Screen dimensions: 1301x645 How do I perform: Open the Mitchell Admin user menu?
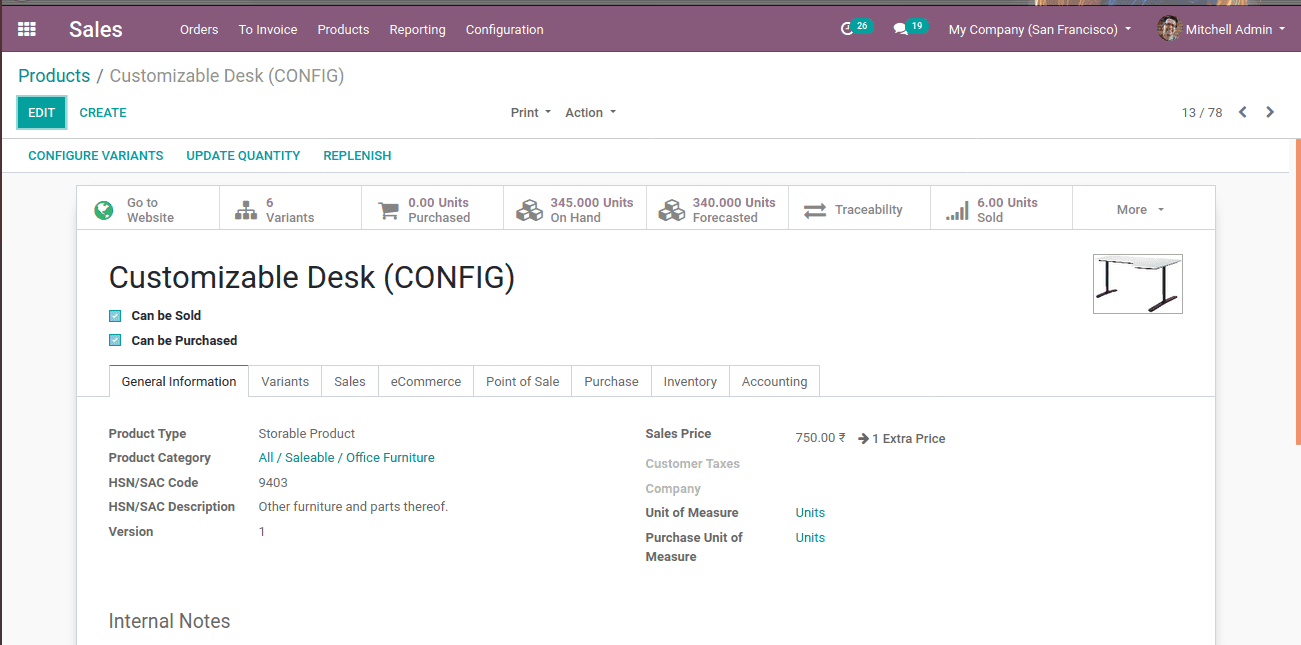click(1221, 29)
